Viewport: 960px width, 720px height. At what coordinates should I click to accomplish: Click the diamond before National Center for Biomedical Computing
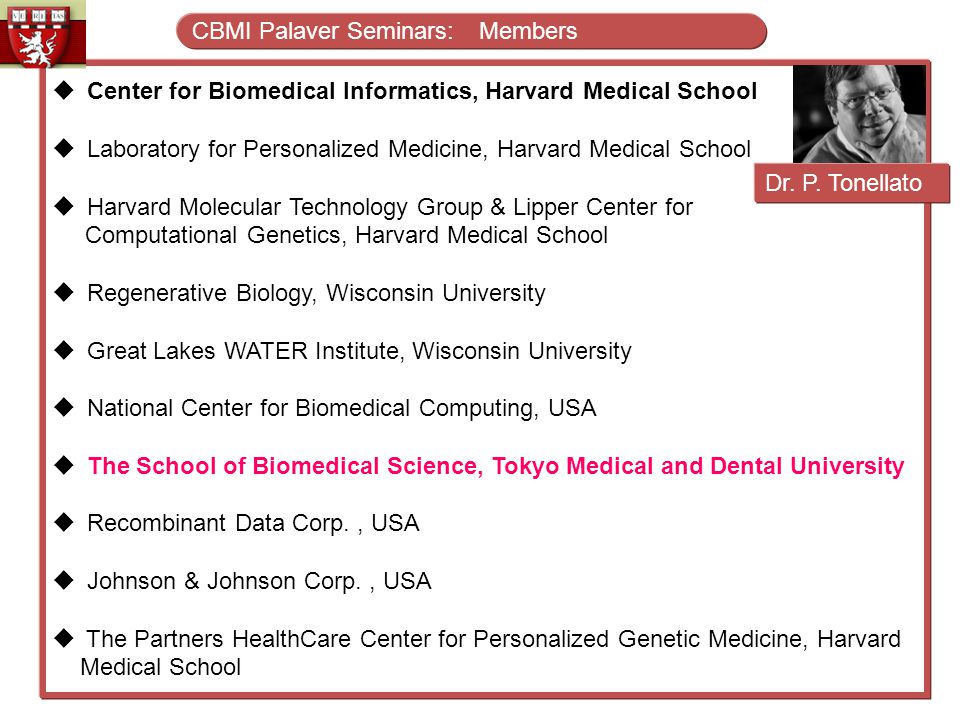64,407
